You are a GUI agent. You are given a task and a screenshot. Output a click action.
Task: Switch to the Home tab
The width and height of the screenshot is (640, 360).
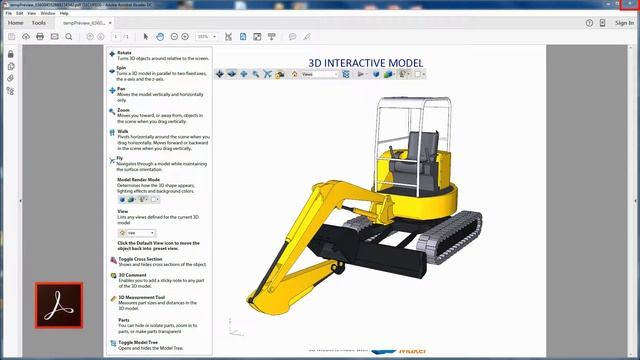(x=16, y=23)
